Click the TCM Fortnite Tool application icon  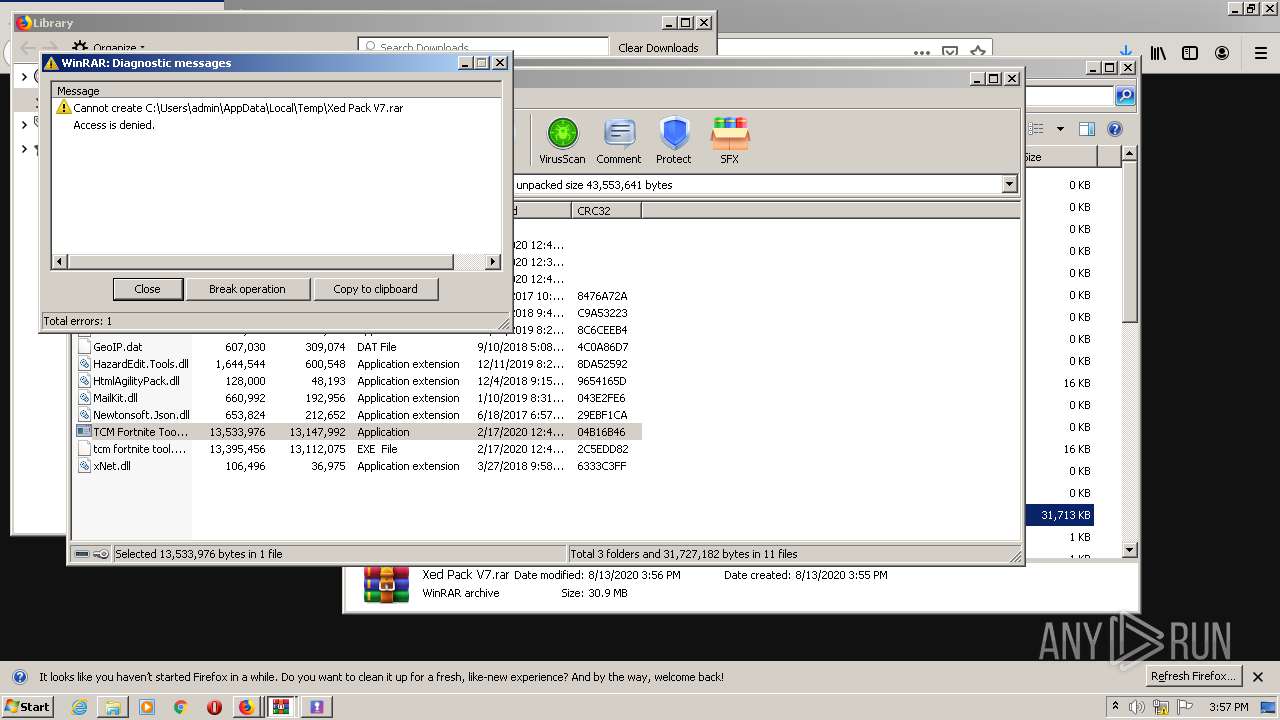tap(85, 432)
